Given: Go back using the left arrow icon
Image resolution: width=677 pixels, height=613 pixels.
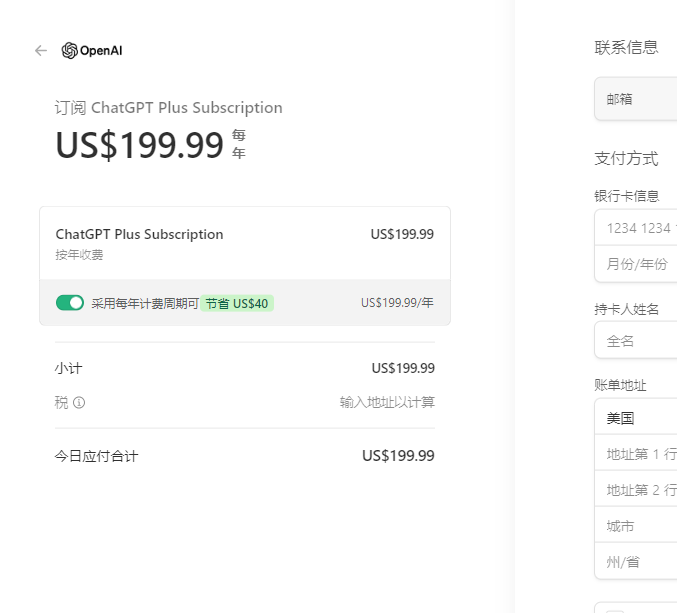Looking at the screenshot, I should 41,51.
